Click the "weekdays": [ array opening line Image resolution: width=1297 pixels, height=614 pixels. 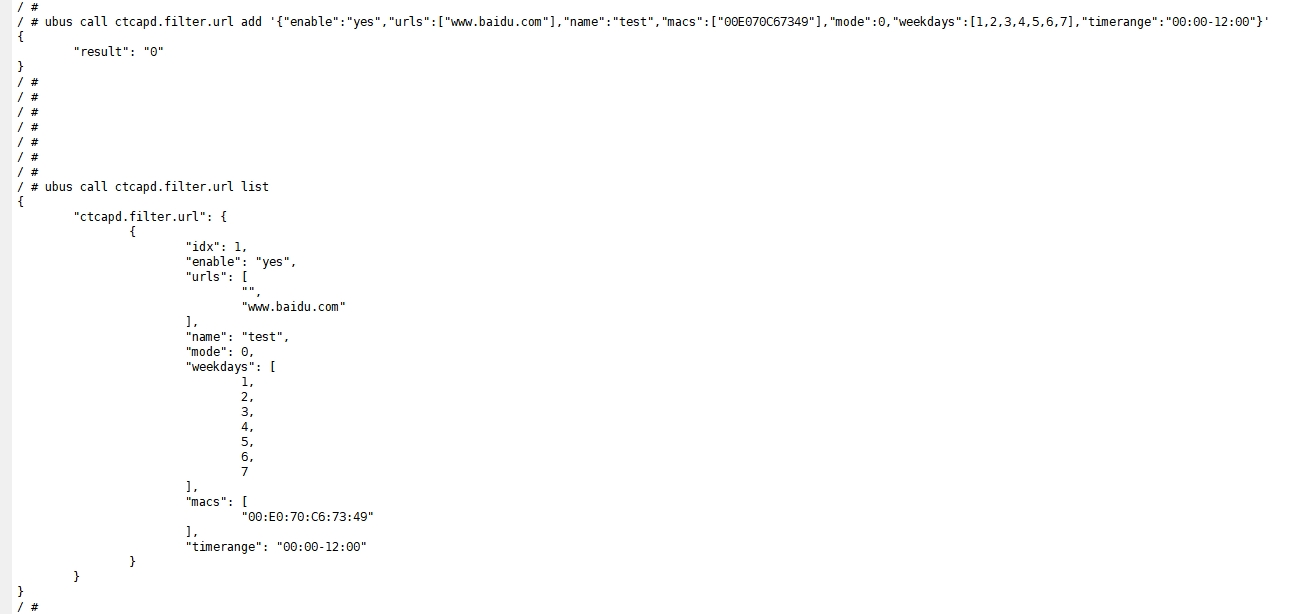click(230, 366)
